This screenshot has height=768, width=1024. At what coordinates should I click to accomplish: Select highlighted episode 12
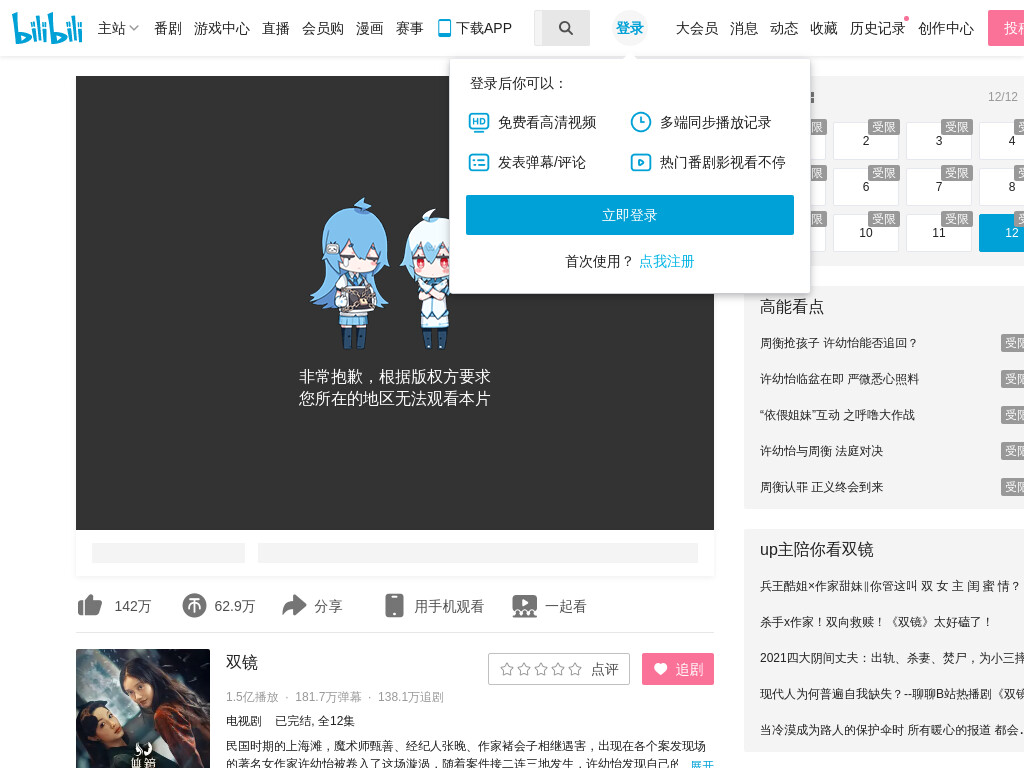coord(1002,232)
